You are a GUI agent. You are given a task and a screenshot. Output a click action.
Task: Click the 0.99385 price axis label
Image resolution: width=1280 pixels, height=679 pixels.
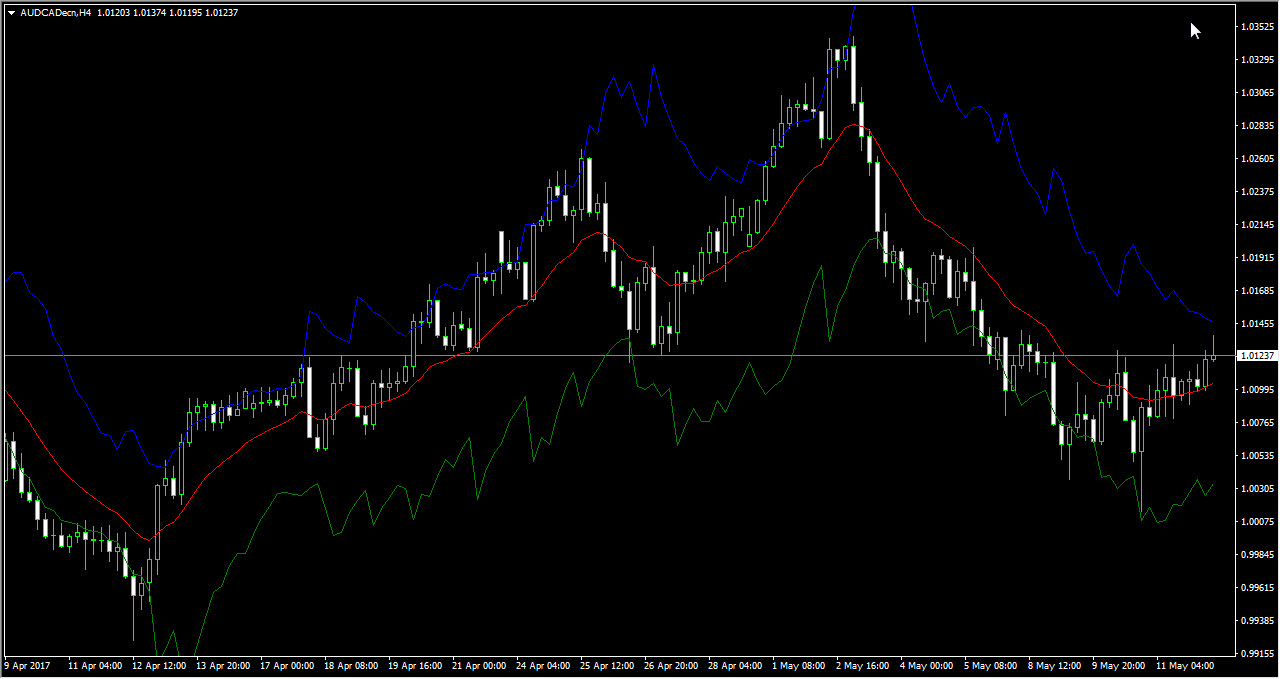pos(1257,621)
